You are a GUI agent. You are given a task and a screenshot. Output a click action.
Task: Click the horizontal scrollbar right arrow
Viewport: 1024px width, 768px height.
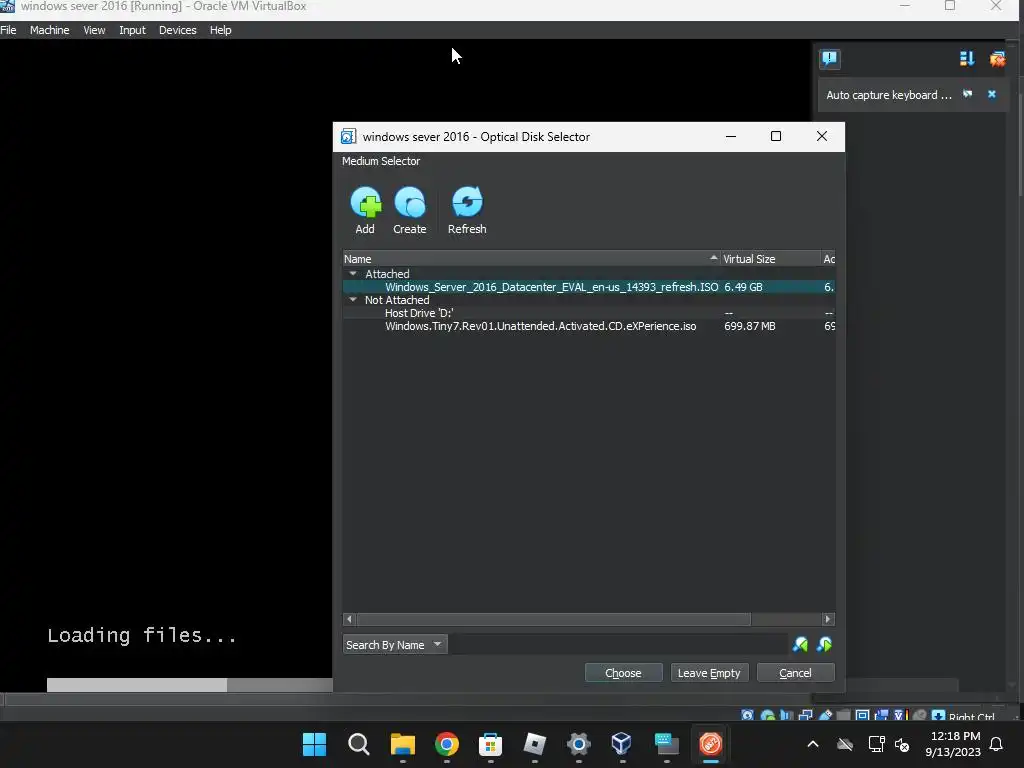pos(828,618)
